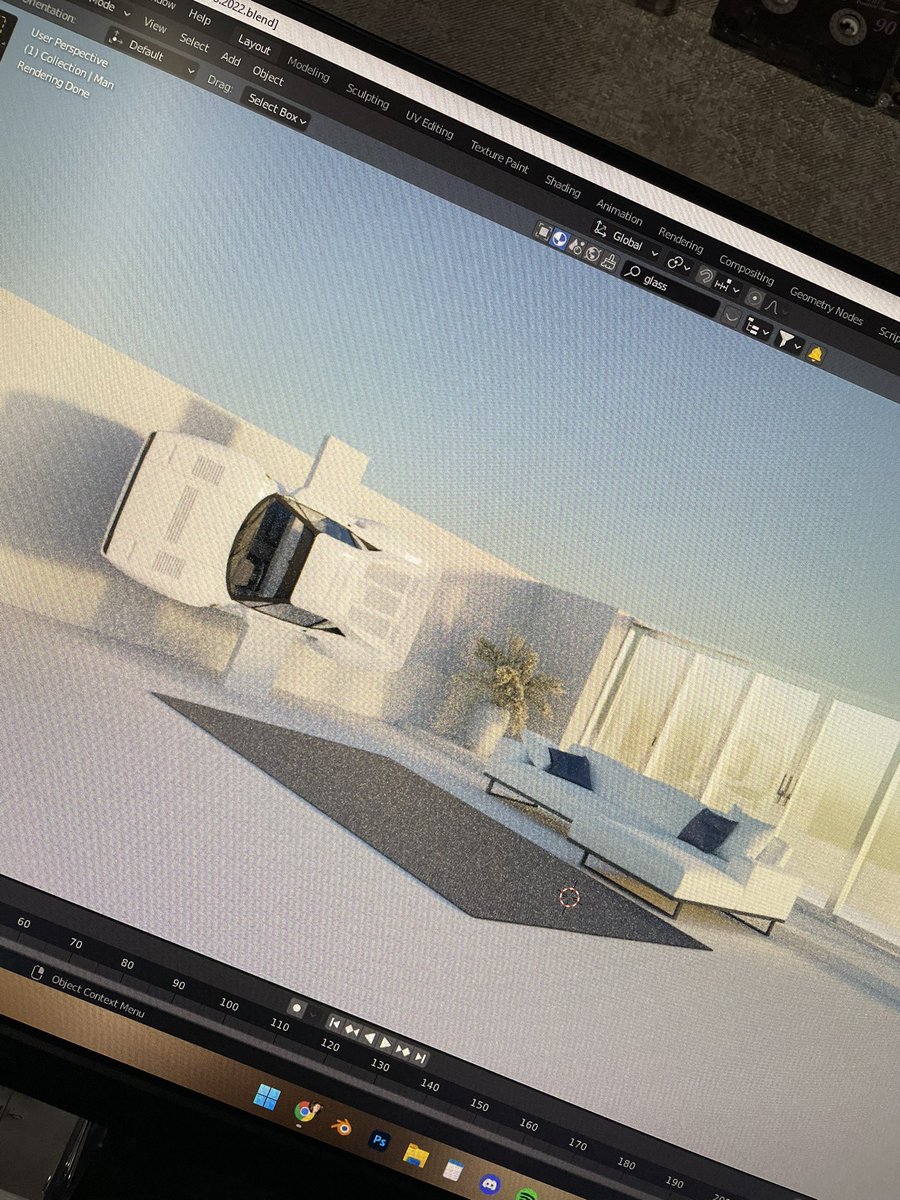Play the animation in reverse

pos(369,1037)
